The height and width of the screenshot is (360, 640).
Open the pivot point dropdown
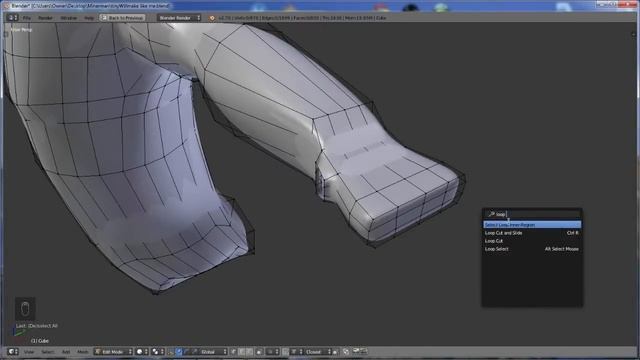tap(158, 351)
